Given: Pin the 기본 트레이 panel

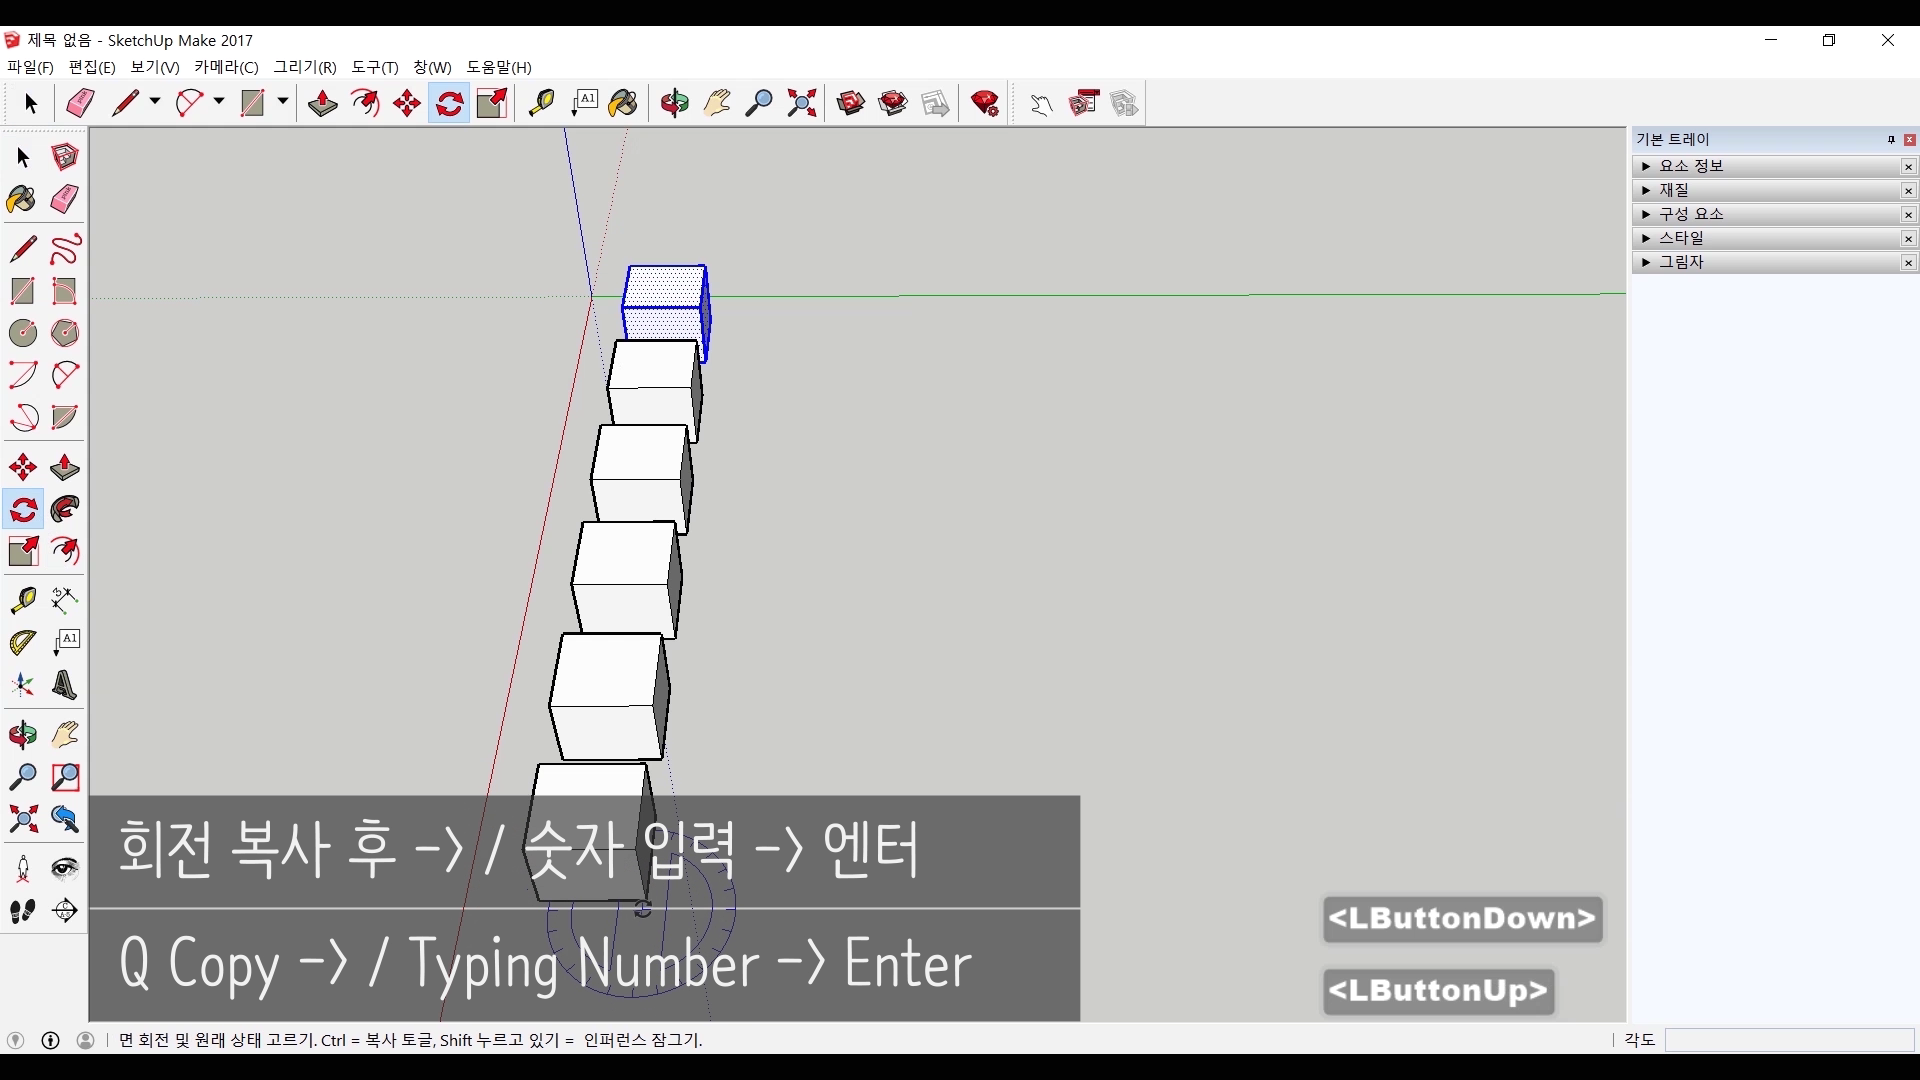Looking at the screenshot, I should (x=1891, y=140).
